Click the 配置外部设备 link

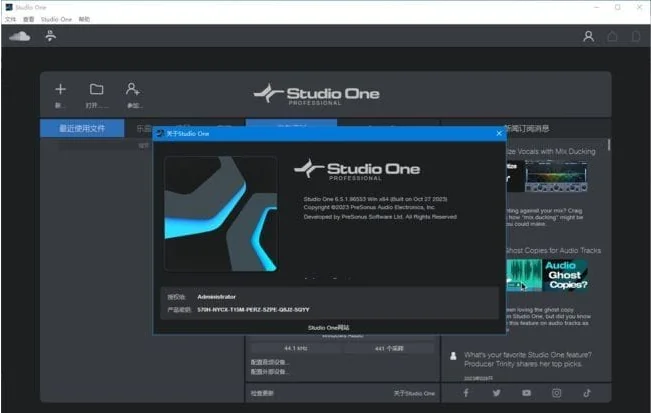[270, 371]
